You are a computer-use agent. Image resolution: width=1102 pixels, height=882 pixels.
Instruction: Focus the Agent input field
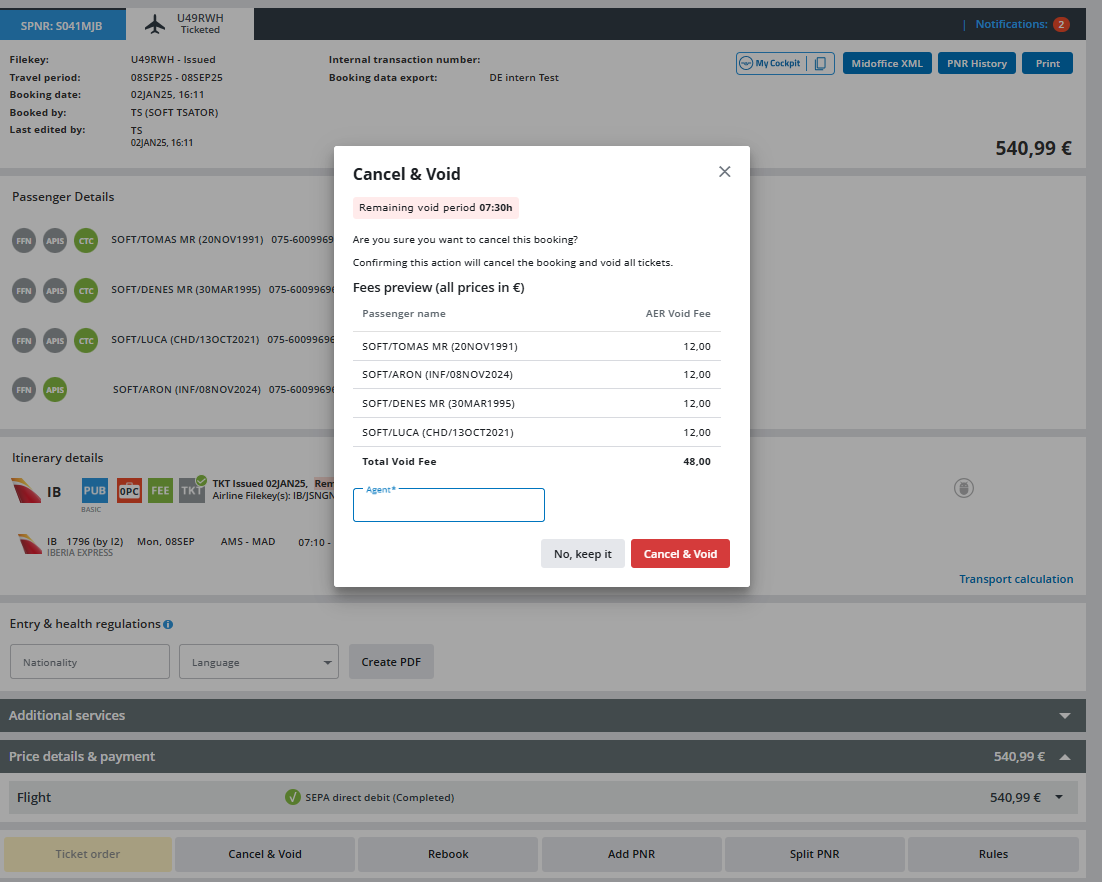tap(449, 507)
